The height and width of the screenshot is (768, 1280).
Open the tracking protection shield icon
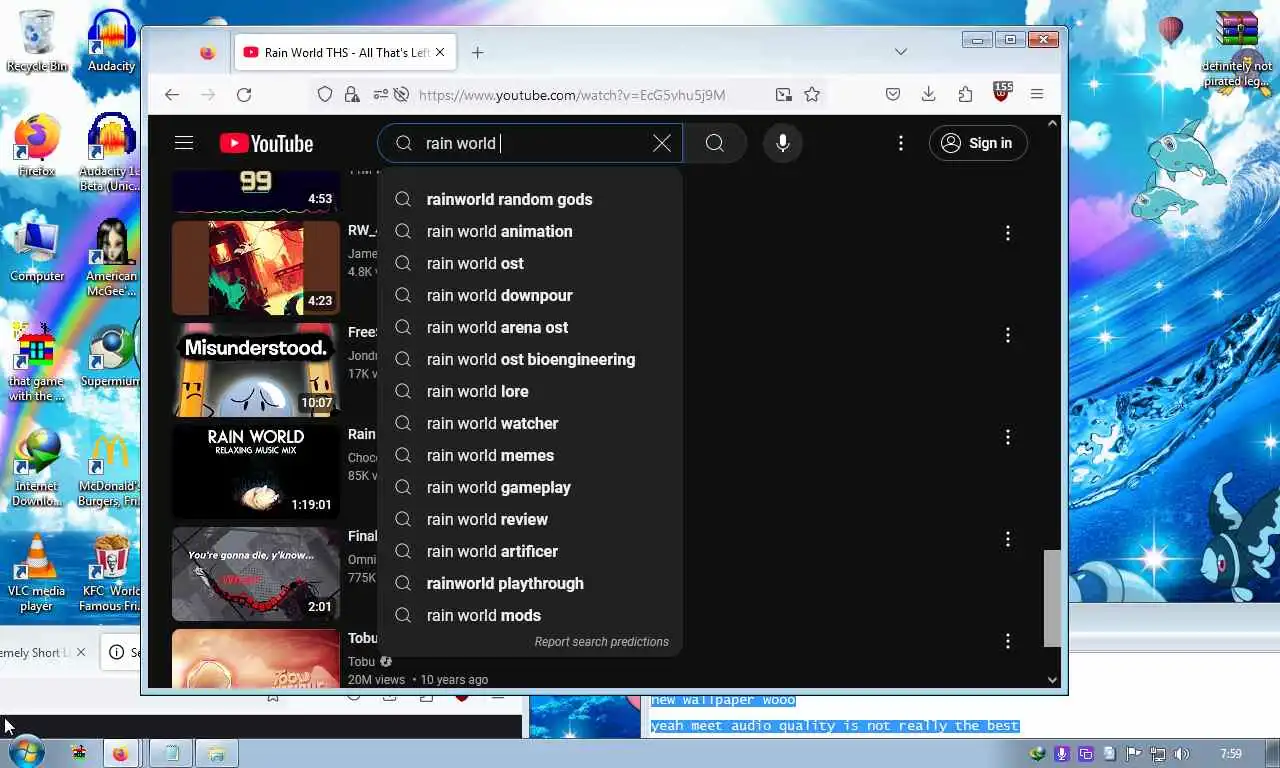click(325, 94)
